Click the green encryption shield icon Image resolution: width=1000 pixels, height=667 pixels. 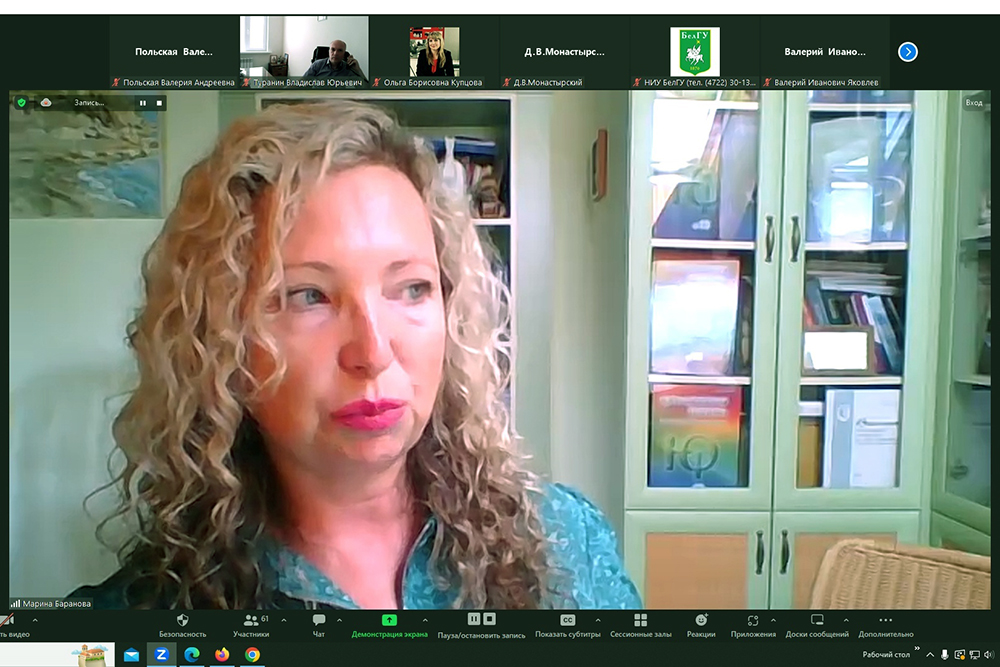point(21,102)
